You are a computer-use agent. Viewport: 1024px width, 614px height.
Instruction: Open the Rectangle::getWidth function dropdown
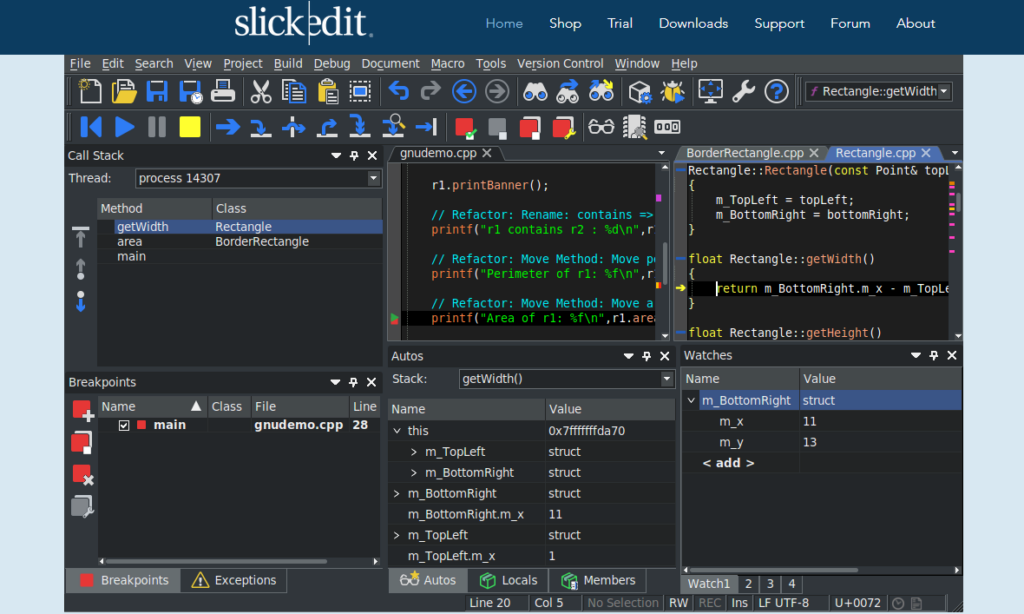pos(944,91)
